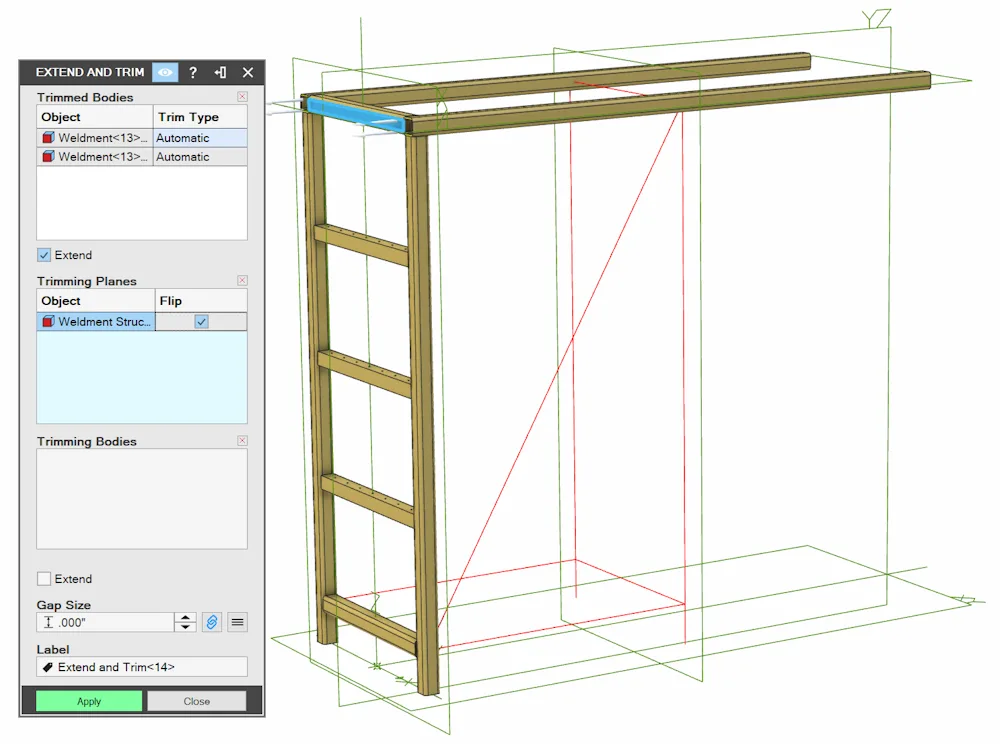Viewport: 1000px width, 744px height.
Task: Close the Extend and Trim dialog with X
Action: tap(248, 73)
